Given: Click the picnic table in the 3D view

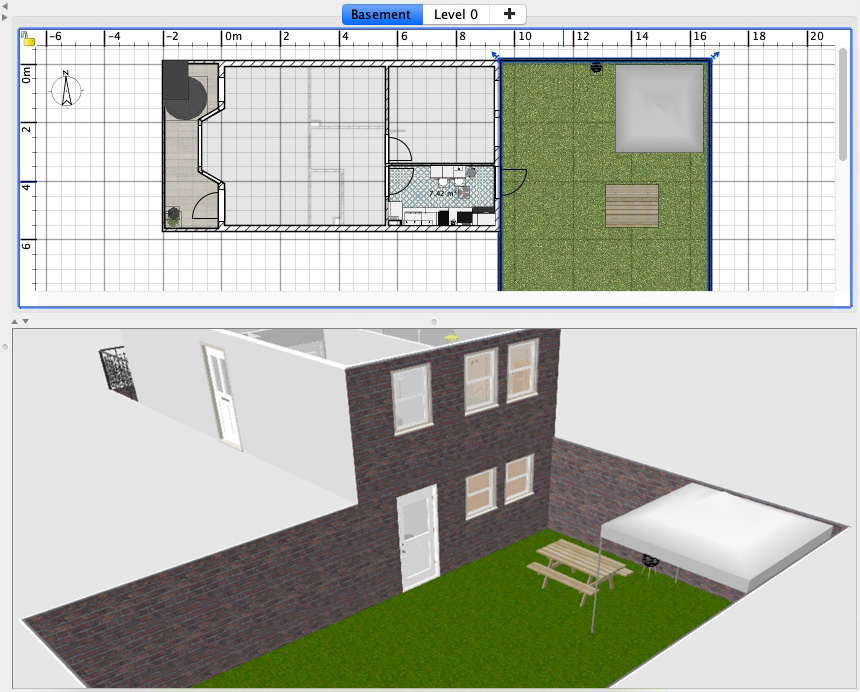Looking at the screenshot, I should tap(575, 565).
